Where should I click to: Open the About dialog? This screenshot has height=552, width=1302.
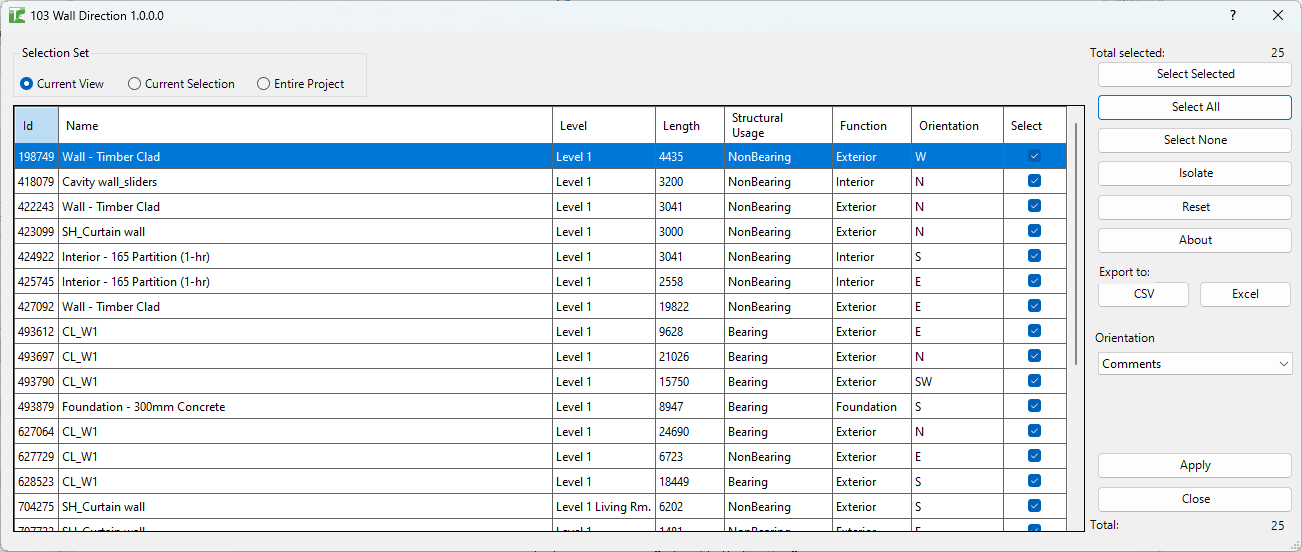pos(1195,240)
